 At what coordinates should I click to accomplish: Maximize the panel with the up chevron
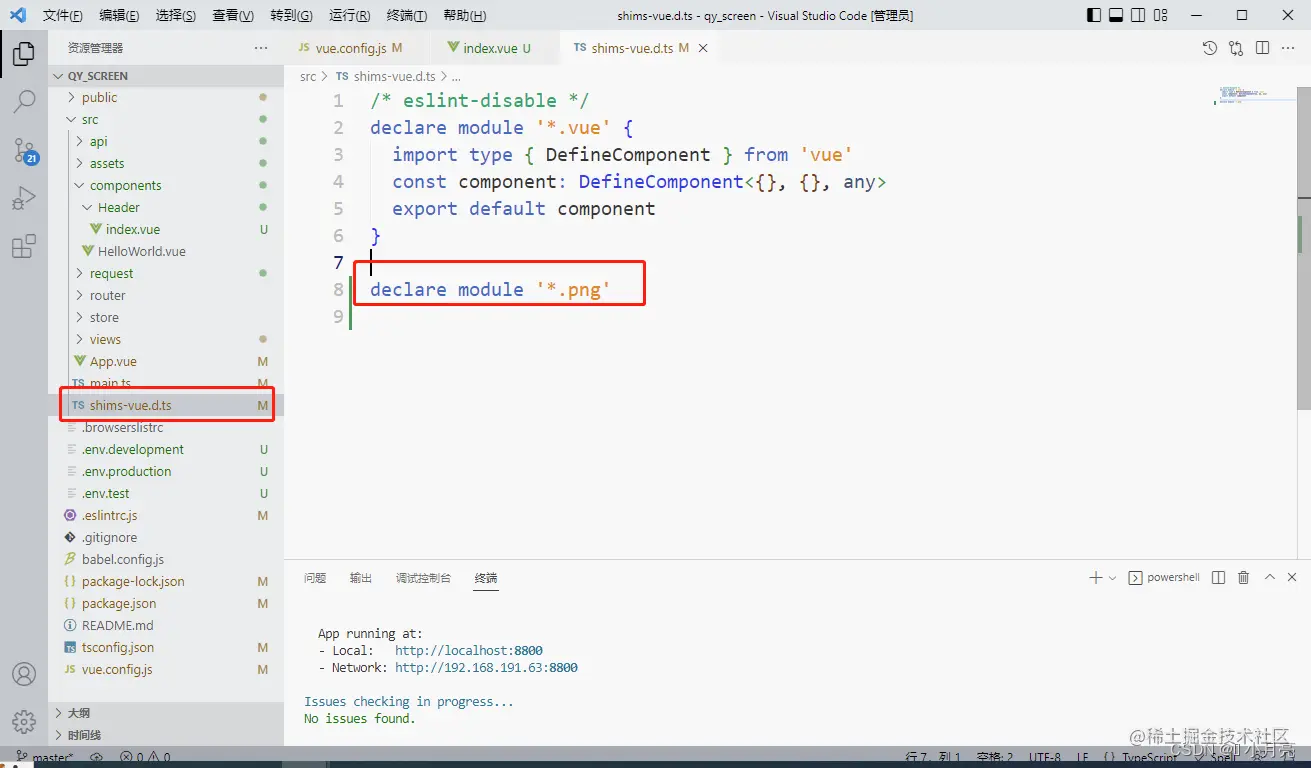click(1270, 578)
